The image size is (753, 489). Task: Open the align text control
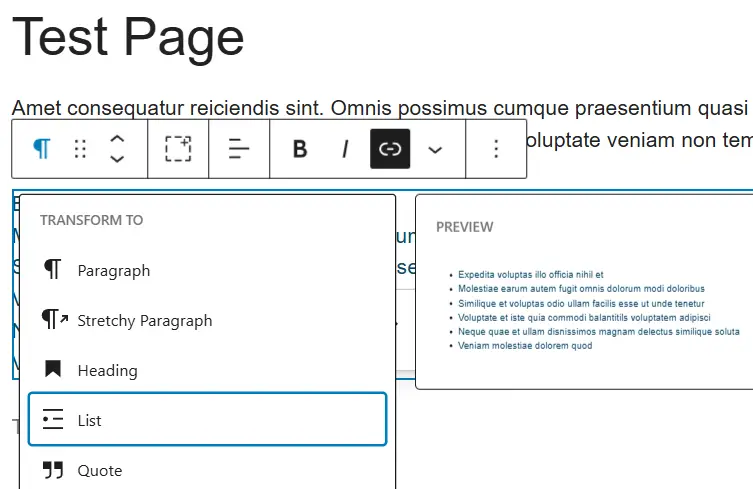pyautogui.click(x=239, y=149)
